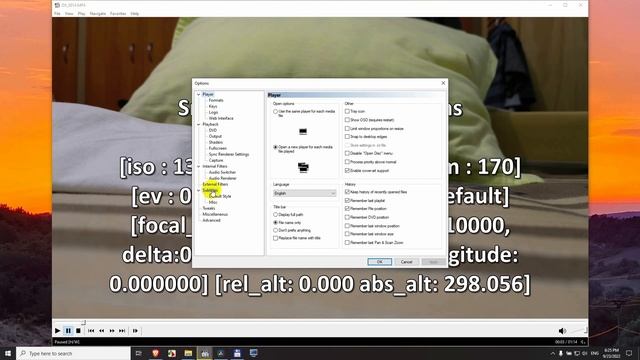Toggle 'Limit window proportions on resize'
The image size is (640, 360).
coord(347,128)
